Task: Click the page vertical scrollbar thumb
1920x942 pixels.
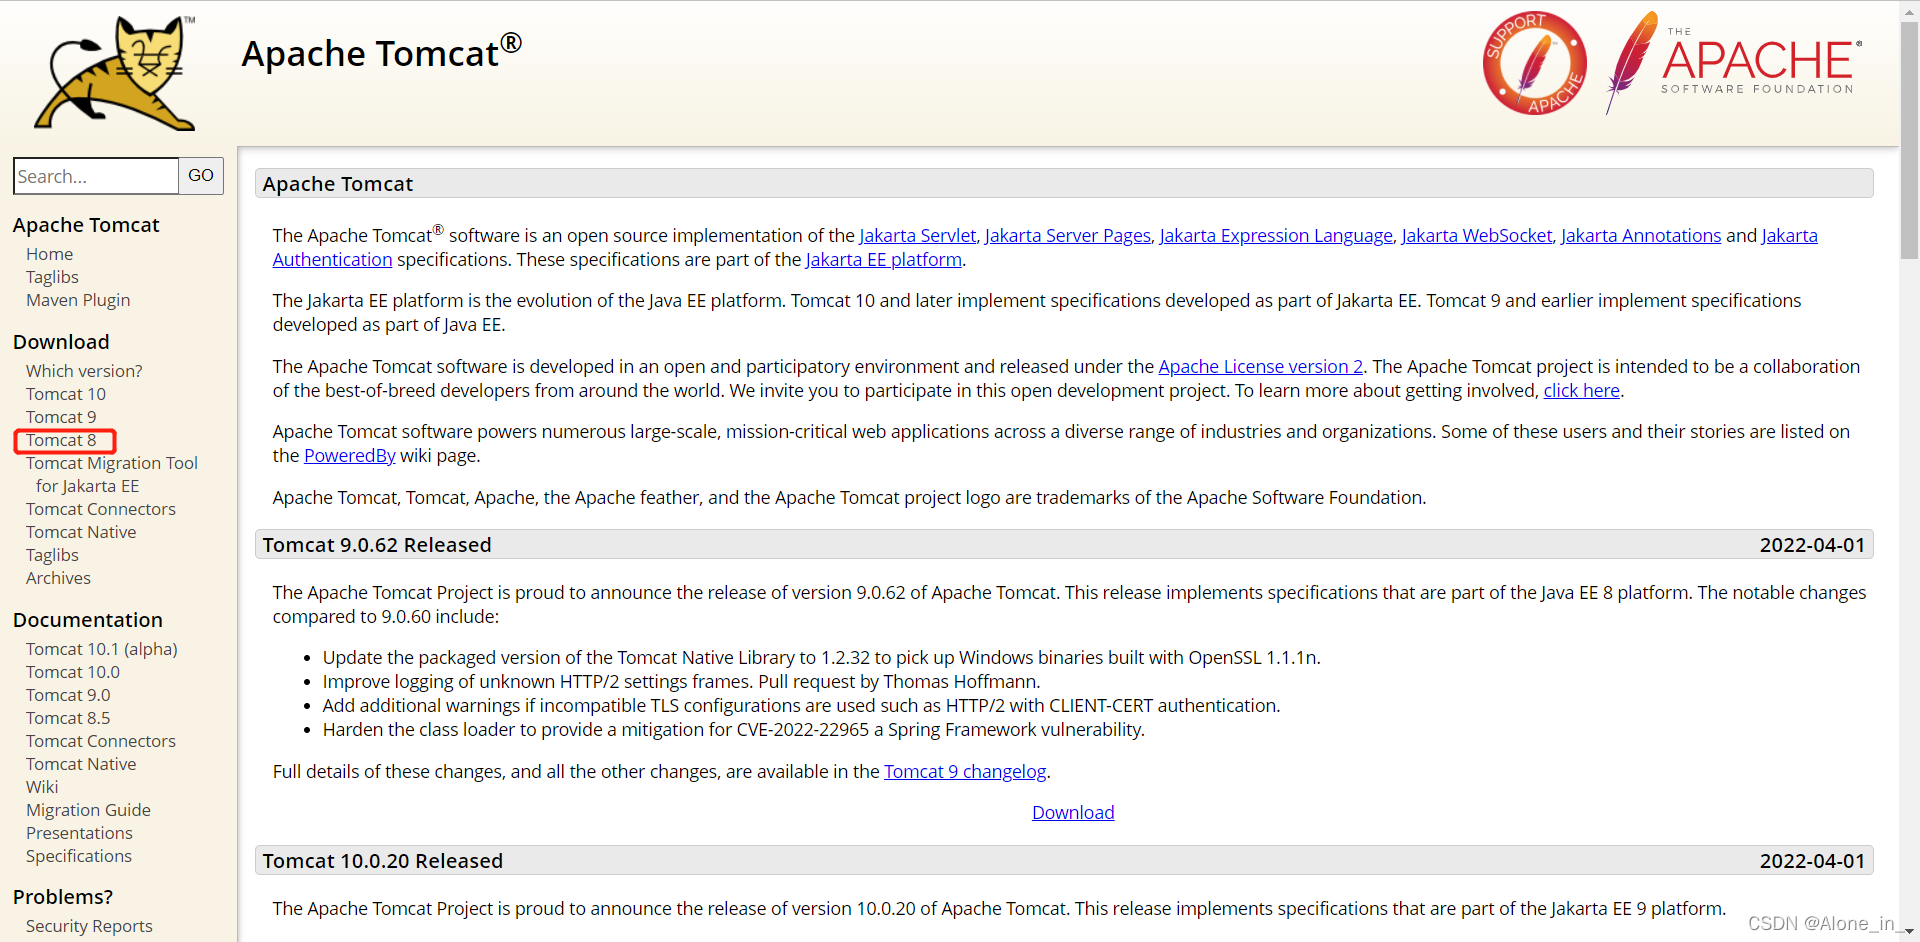Action: click(1910, 140)
